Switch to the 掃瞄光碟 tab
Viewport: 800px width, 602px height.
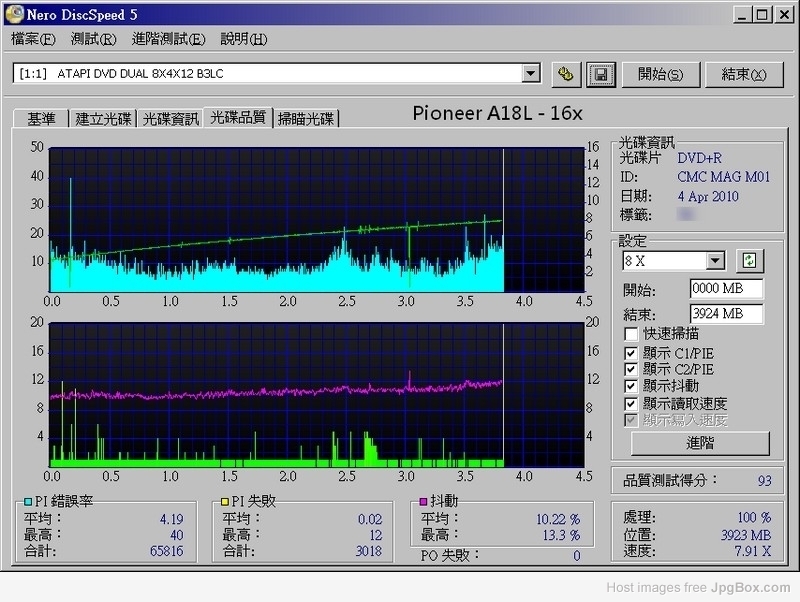[306, 118]
